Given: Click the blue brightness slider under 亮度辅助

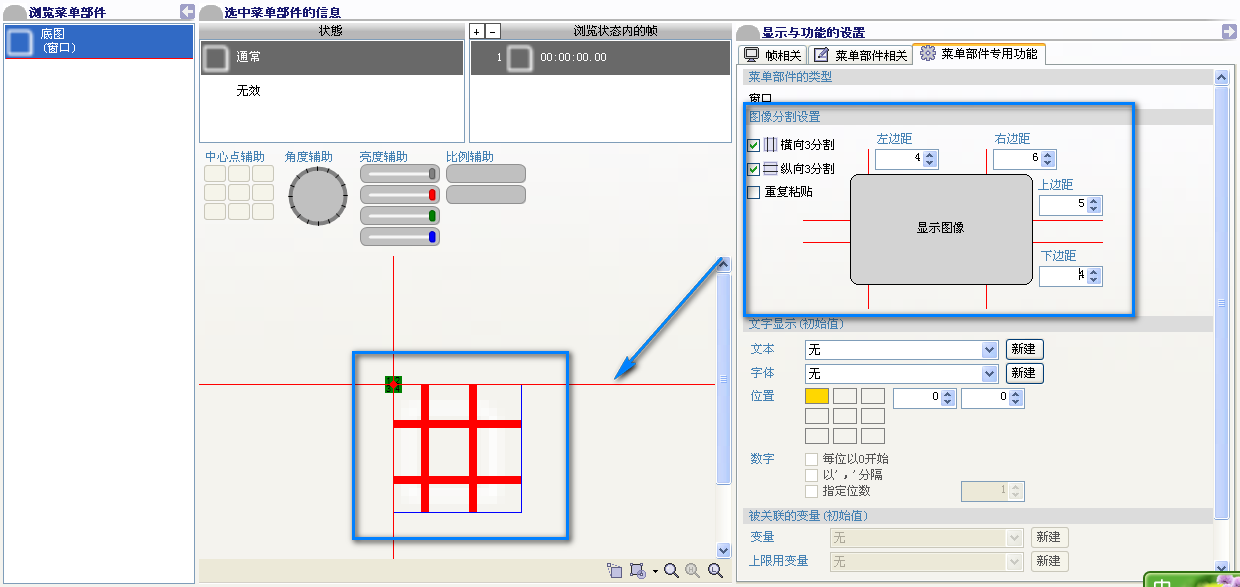Looking at the screenshot, I should click(x=400, y=237).
